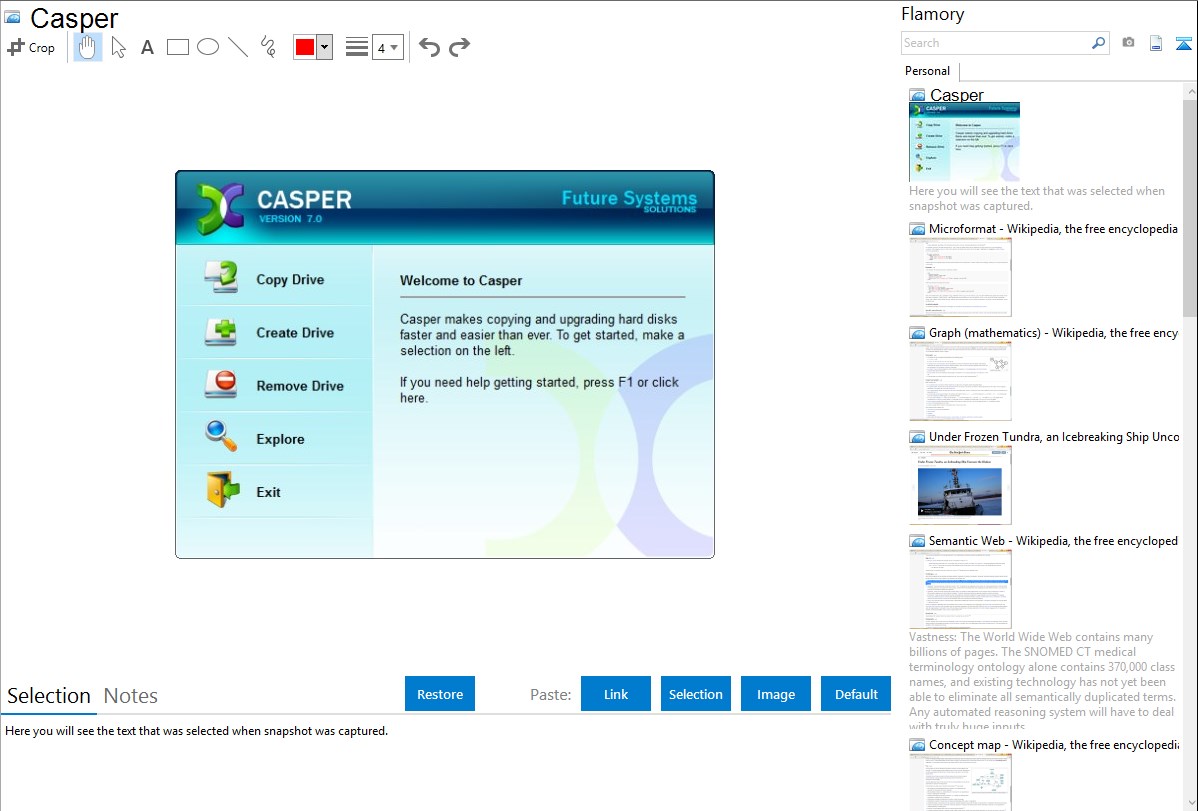This screenshot has height=811, width=1198.
Task: Click the Create Drive icon in Casper
Action: pos(221,332)
